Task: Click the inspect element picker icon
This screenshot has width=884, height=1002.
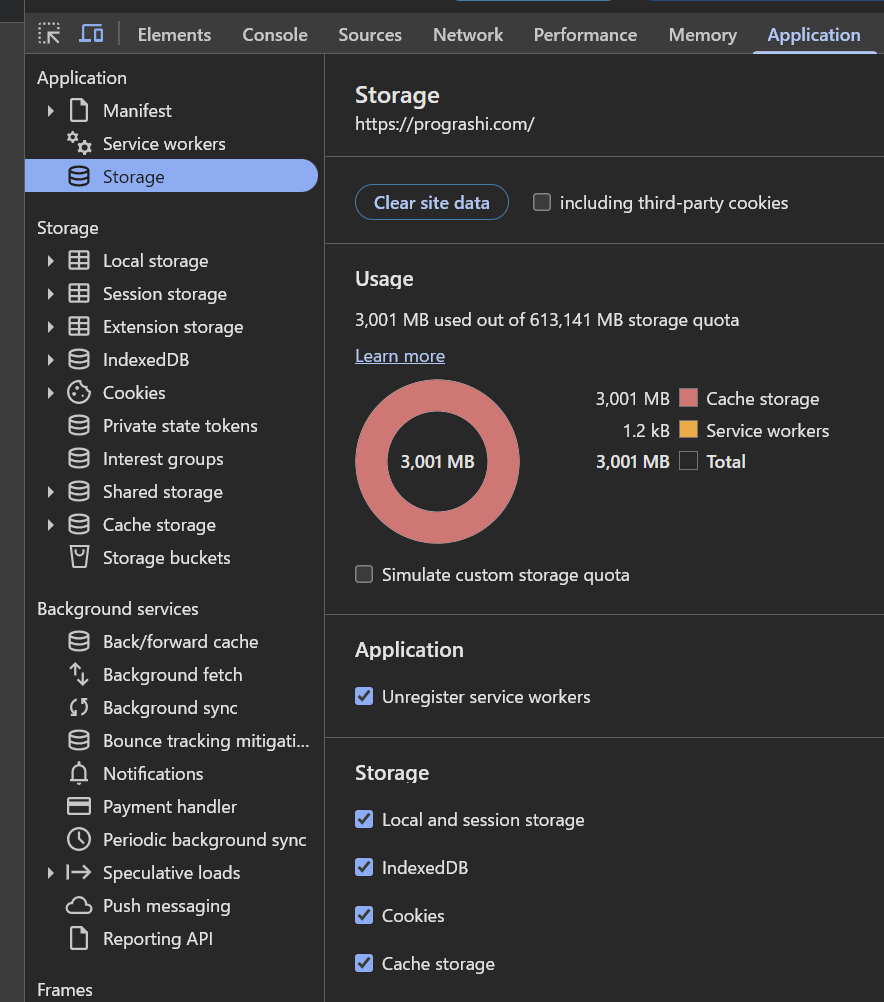Action: click(x=49, y=34)
